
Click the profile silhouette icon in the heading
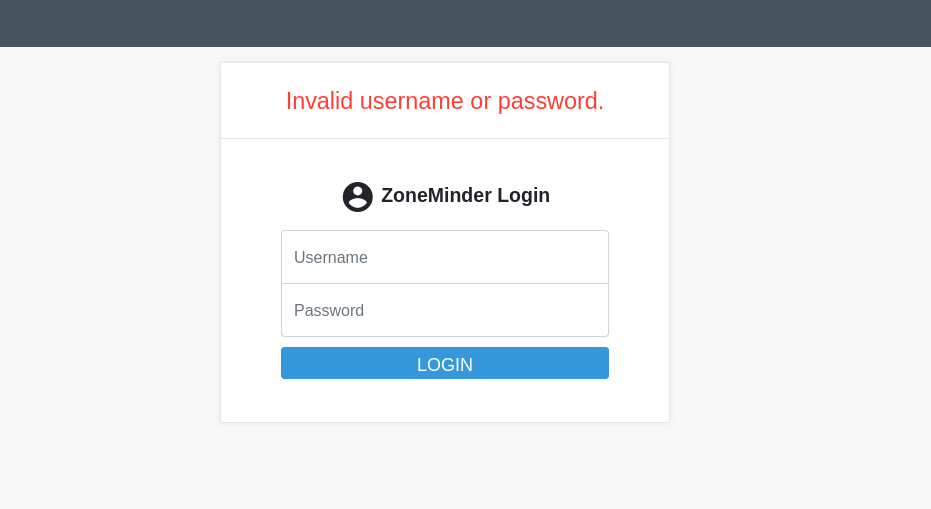[x=357, y=197]
